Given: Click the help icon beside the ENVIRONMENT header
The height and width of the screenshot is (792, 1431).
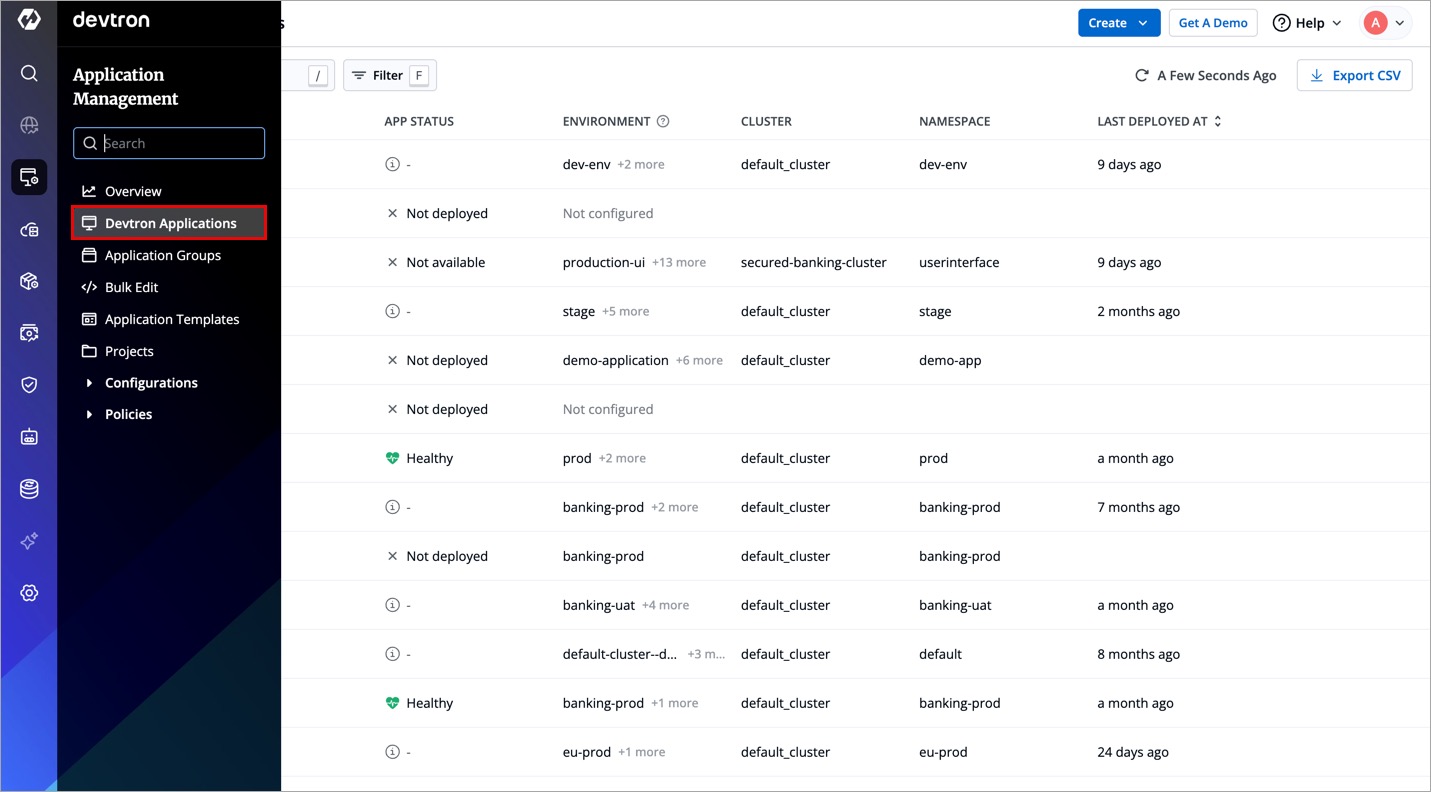Looking at the screenshot, I should 662,121.
